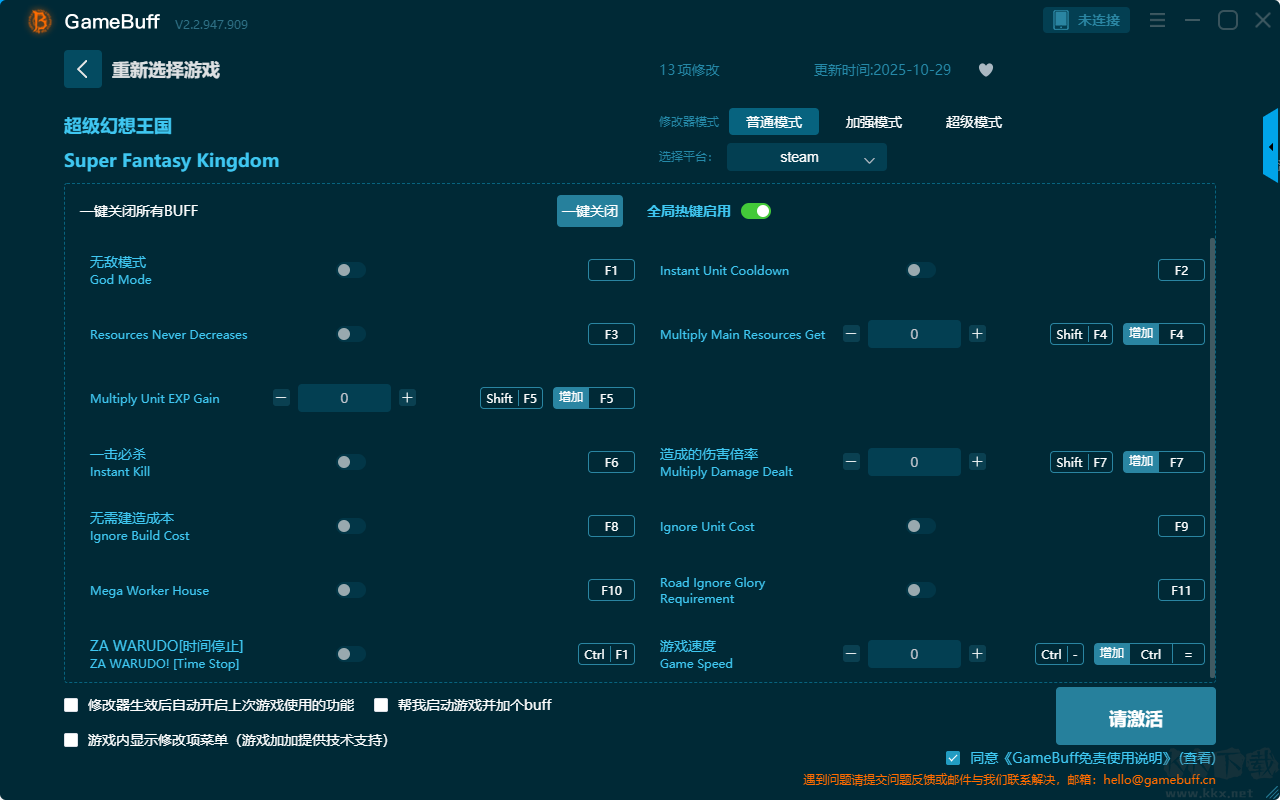
Task: Click the 请激活 activate button
Action: pyautogui.click(x=1135, y=717)
